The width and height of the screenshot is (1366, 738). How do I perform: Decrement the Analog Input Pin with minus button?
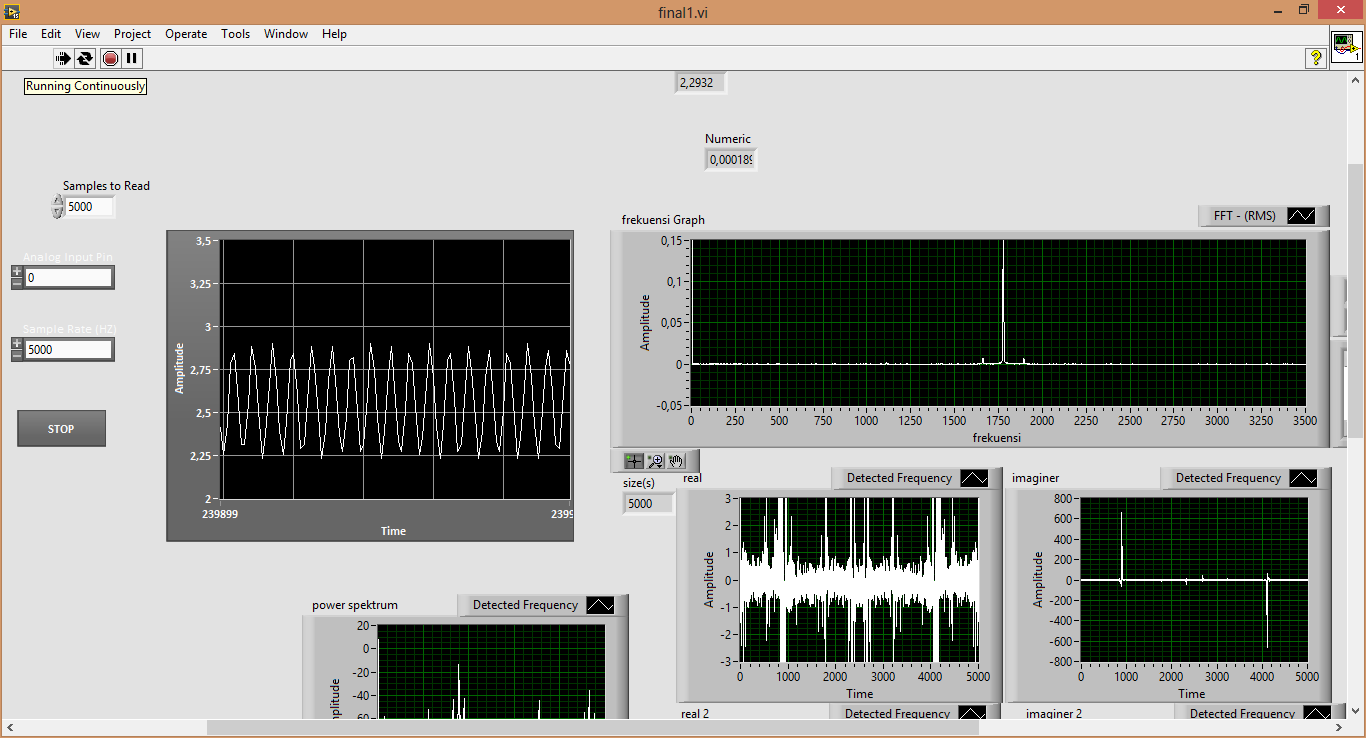click(x=17, y=283)
